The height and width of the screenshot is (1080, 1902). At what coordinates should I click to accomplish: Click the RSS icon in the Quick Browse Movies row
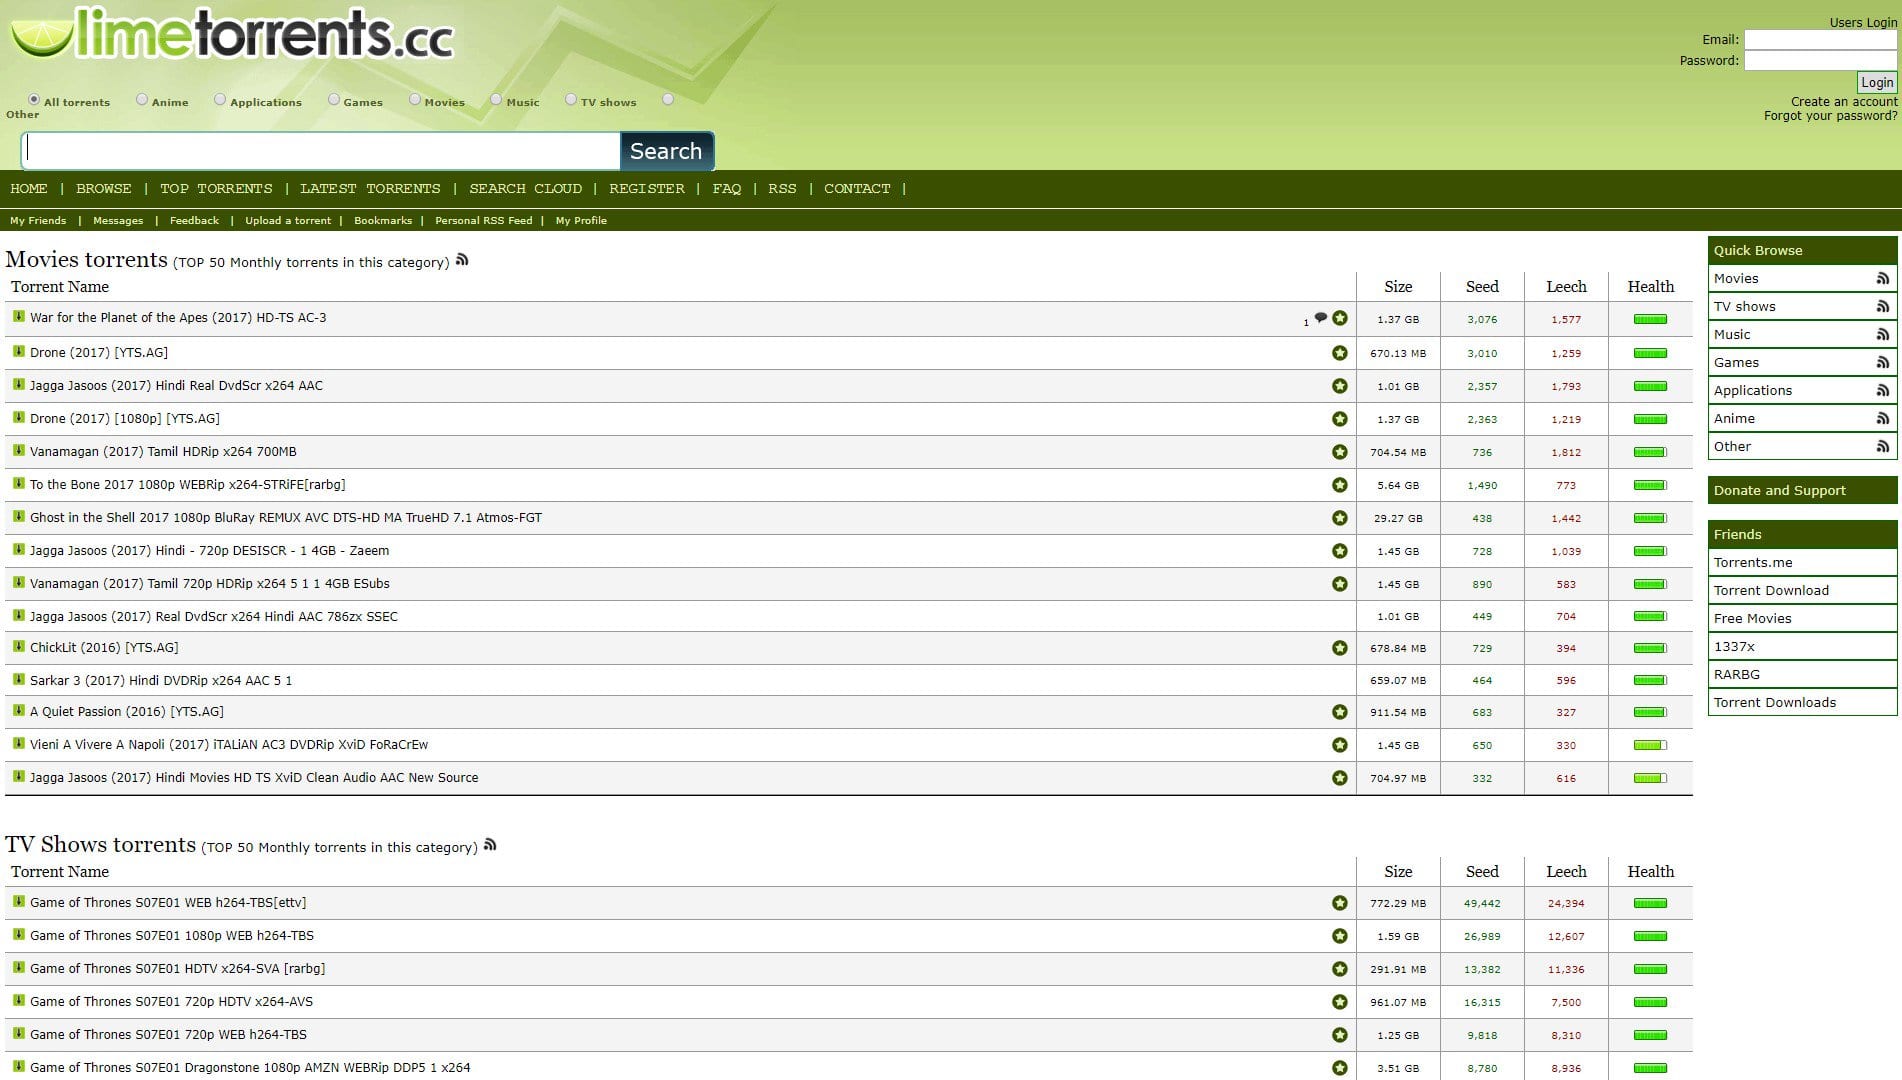(x=1883, y=279)
